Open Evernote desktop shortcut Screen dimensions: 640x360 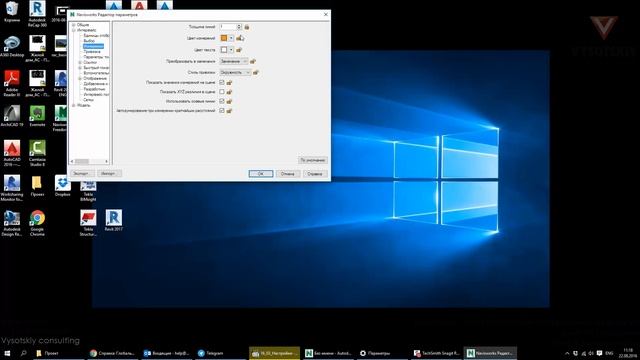point(37,116)
